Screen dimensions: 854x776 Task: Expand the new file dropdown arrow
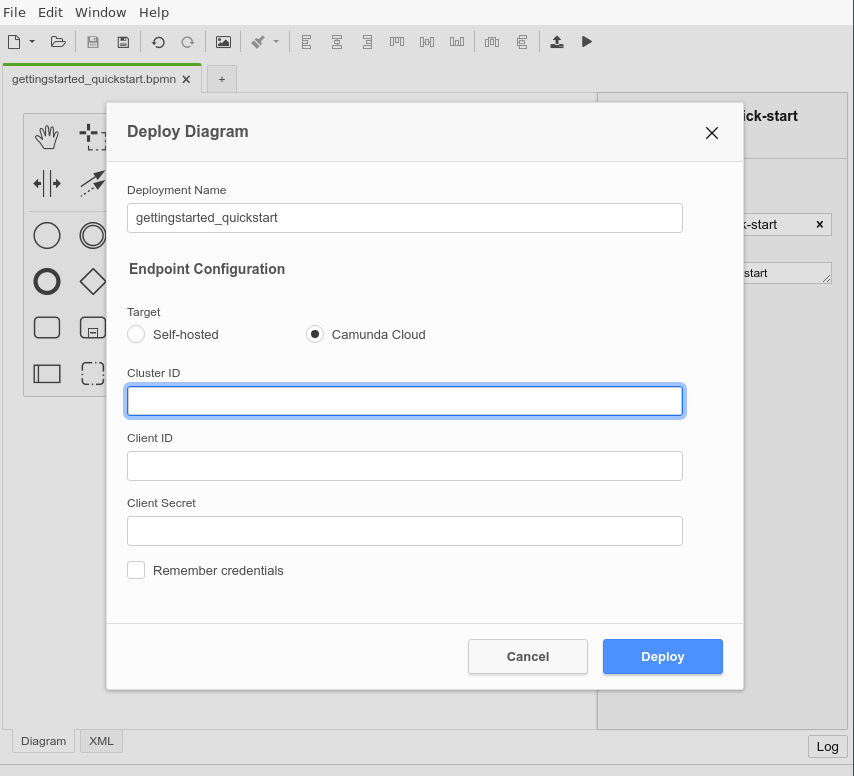tap(32, 42)
